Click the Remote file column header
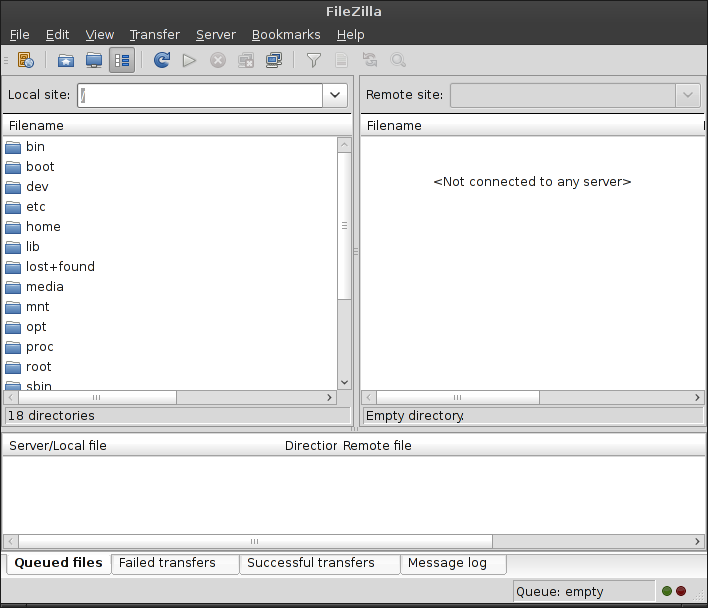The width and height of the screenshot is (708, 608). [x=522, y=446]
